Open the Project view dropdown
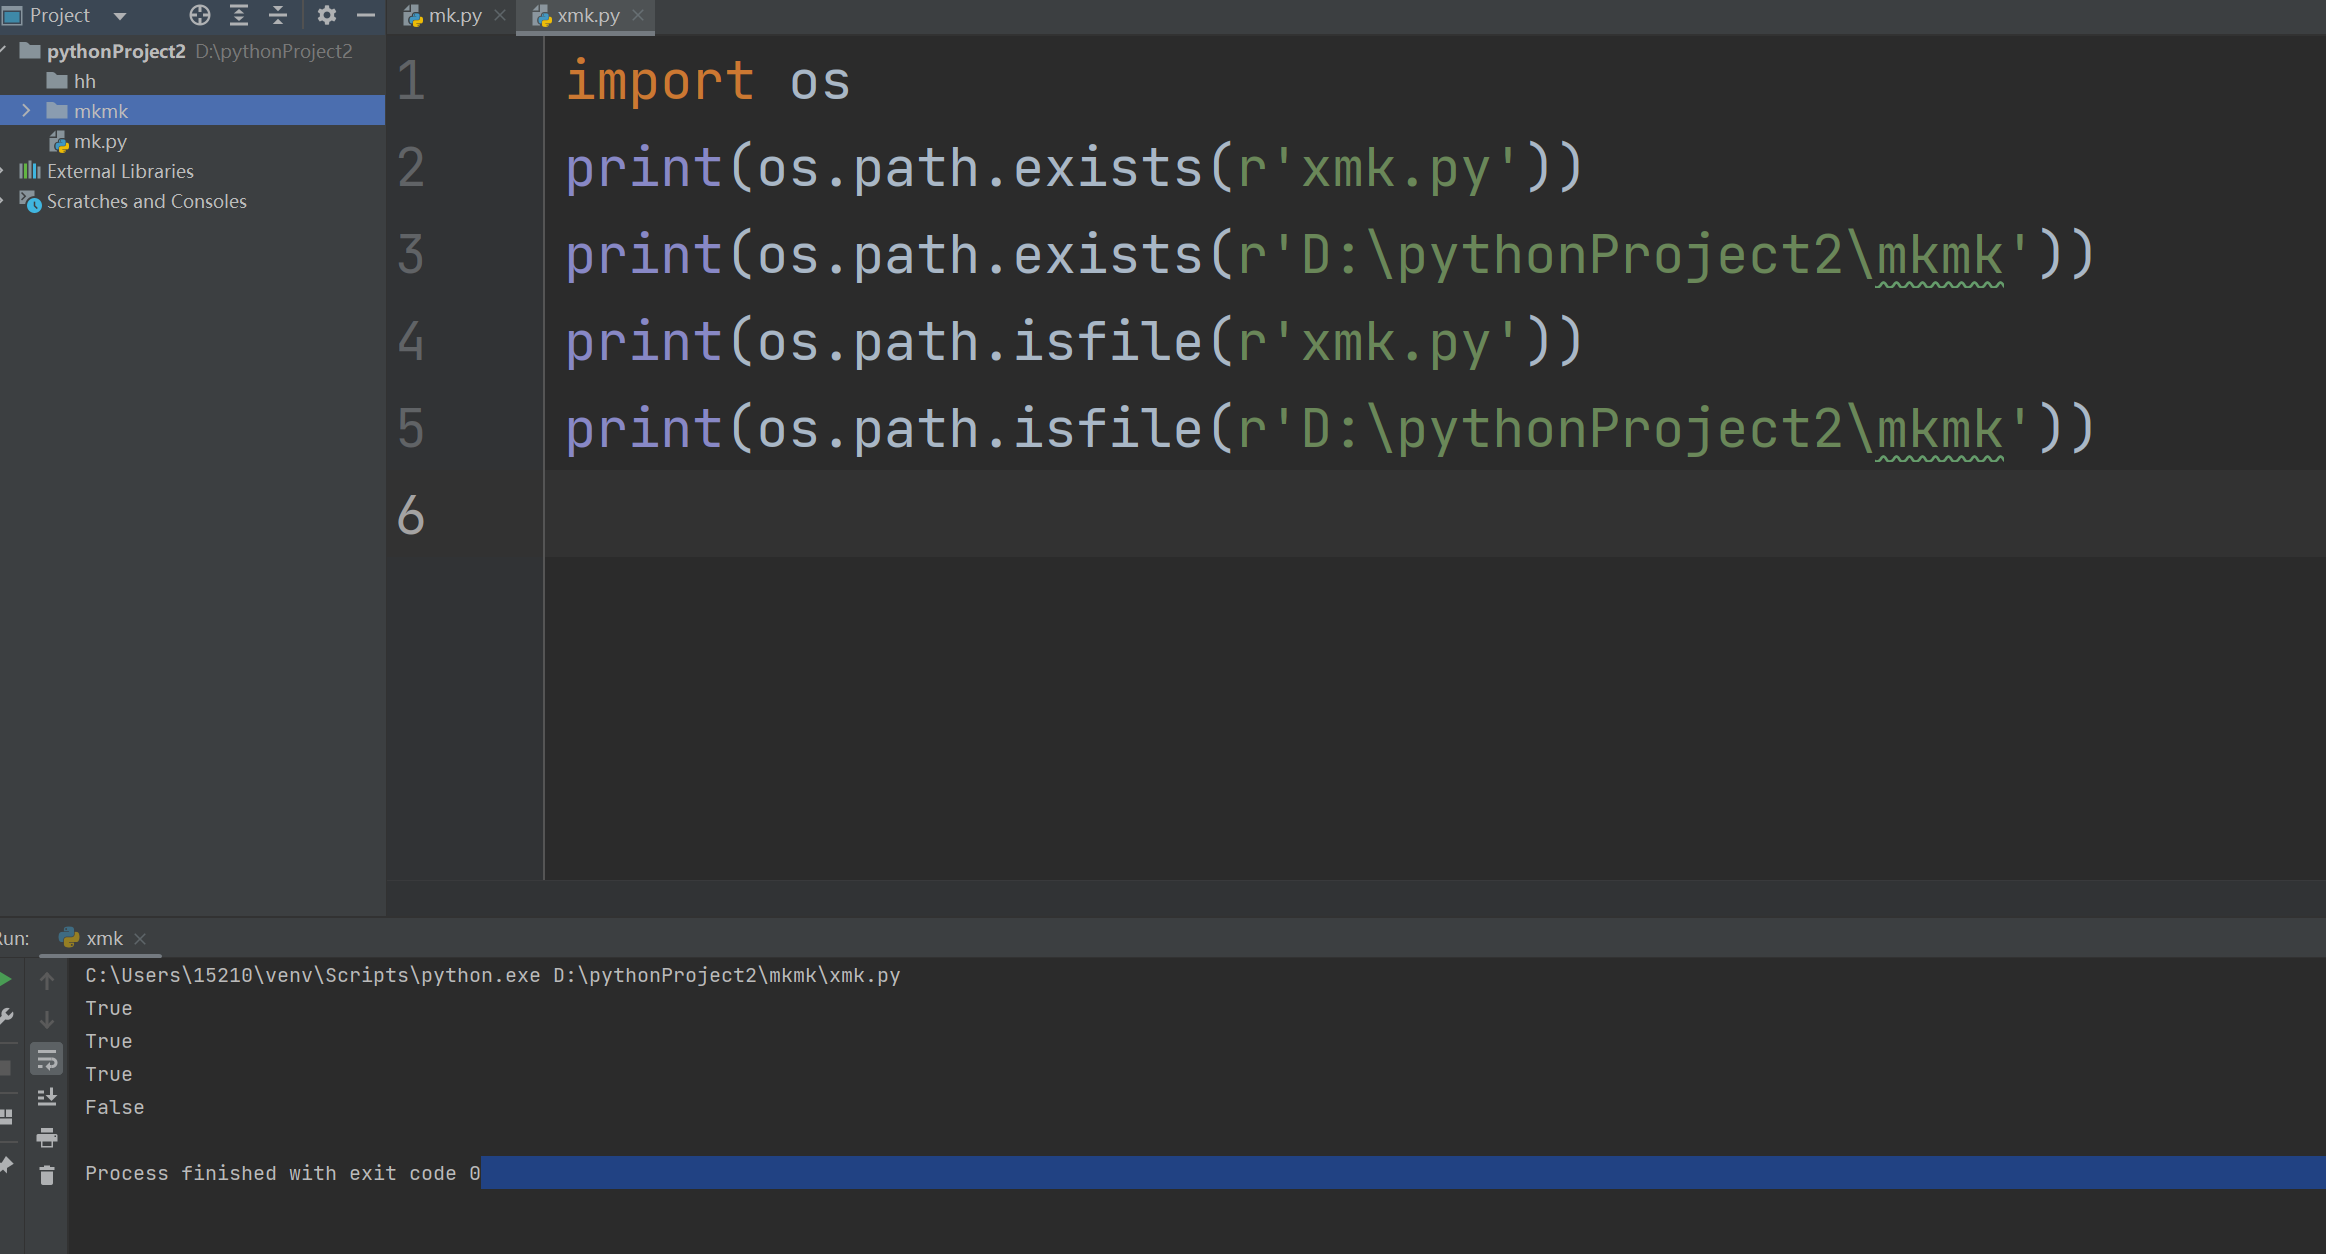2326x1254 pixels. coord(120,16)
